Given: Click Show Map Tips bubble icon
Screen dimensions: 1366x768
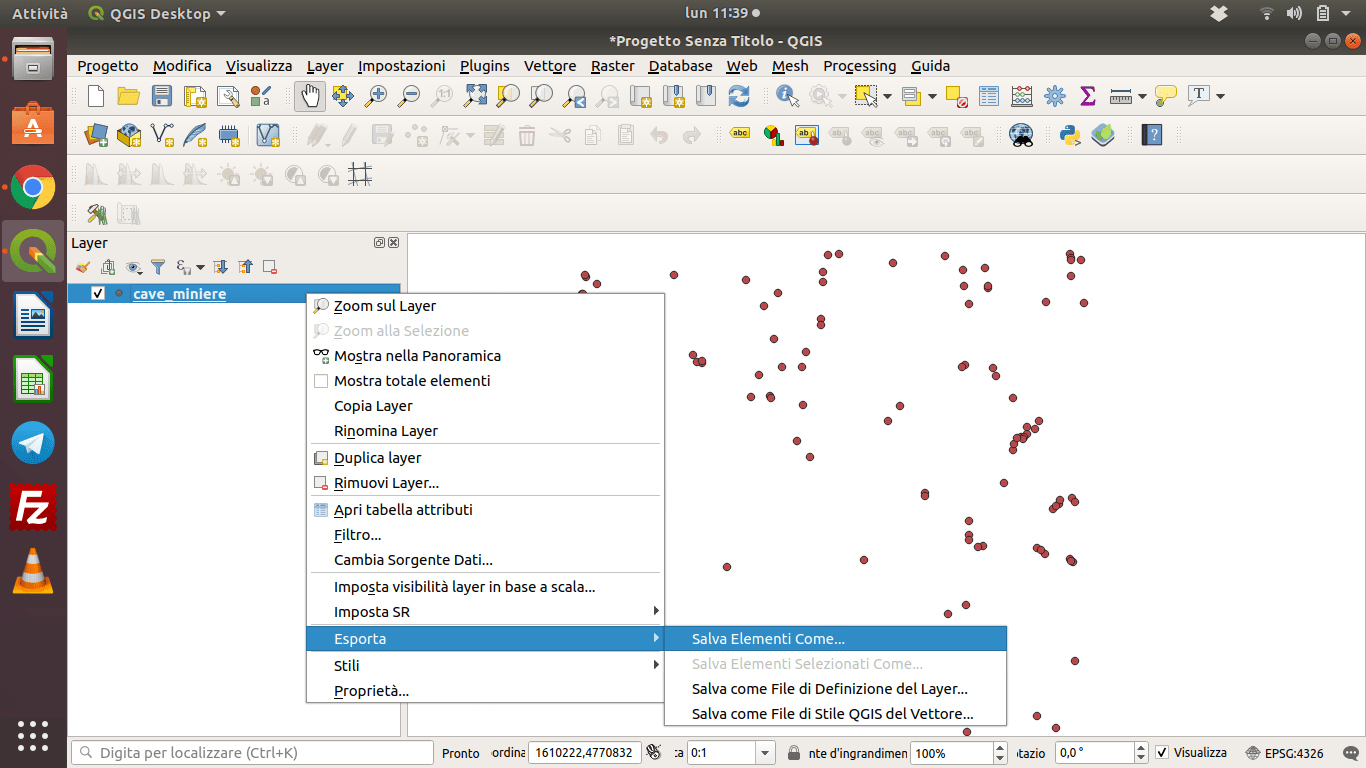Looking at the screenshot, I should [x=1165, y=96].
